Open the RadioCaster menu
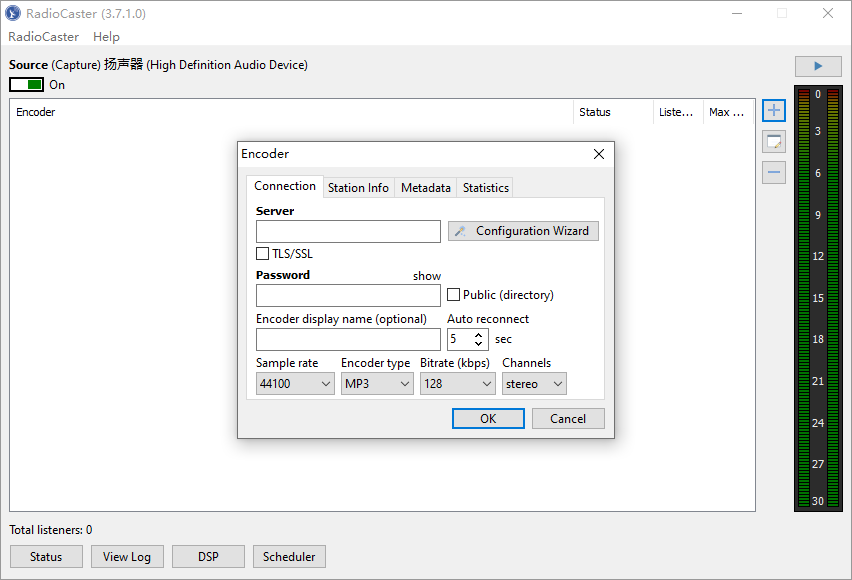Image resolution: width=852 pixels, height=580 pixels. 43,36
